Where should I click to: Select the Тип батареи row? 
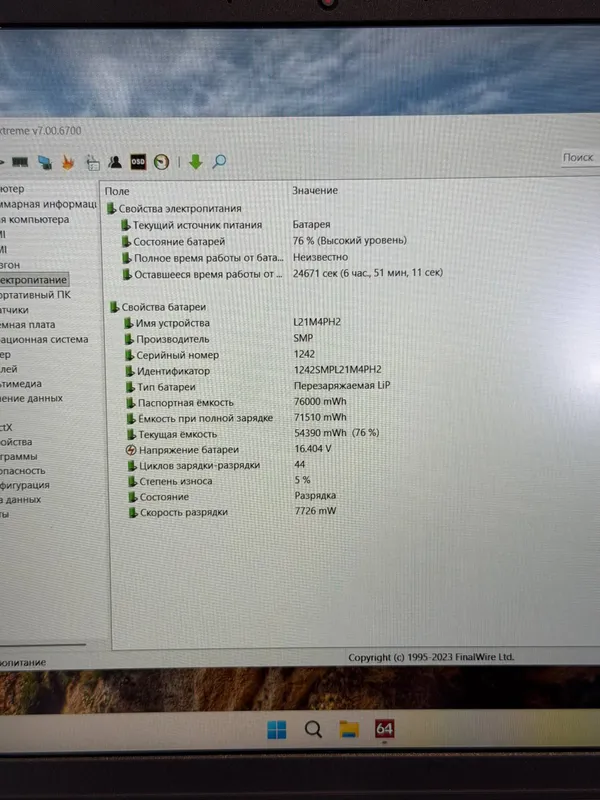tap(161, 387)
